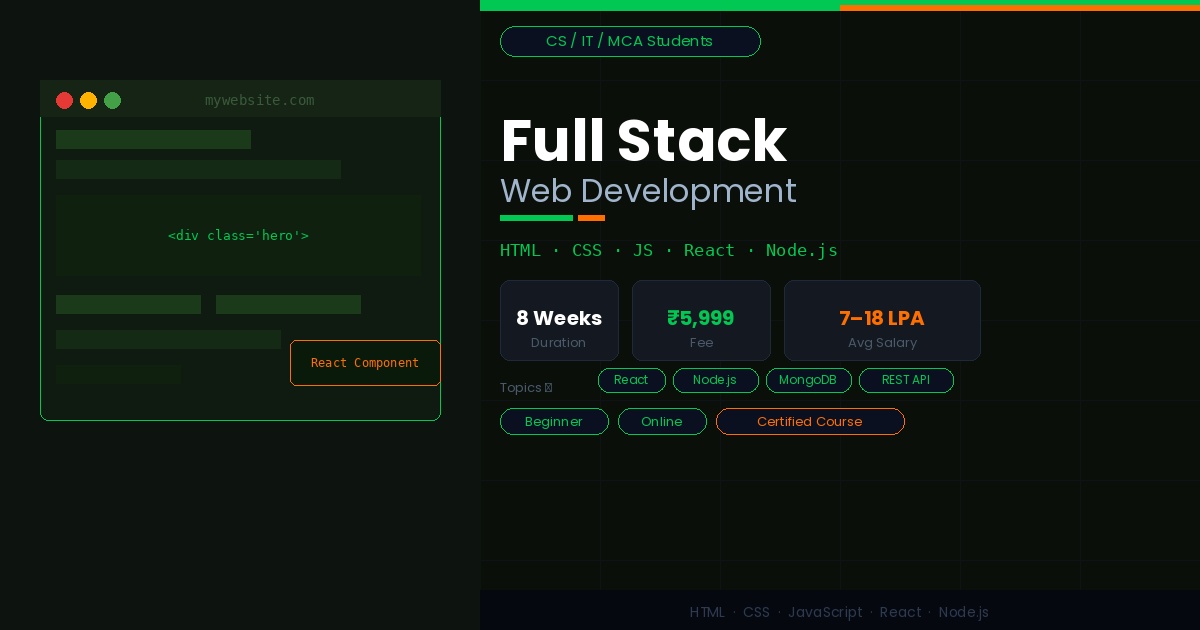The width and height of the screenshot is (1200, 630).
Task: Open the 8 Weeks Duration card
Action: [559, 320]
